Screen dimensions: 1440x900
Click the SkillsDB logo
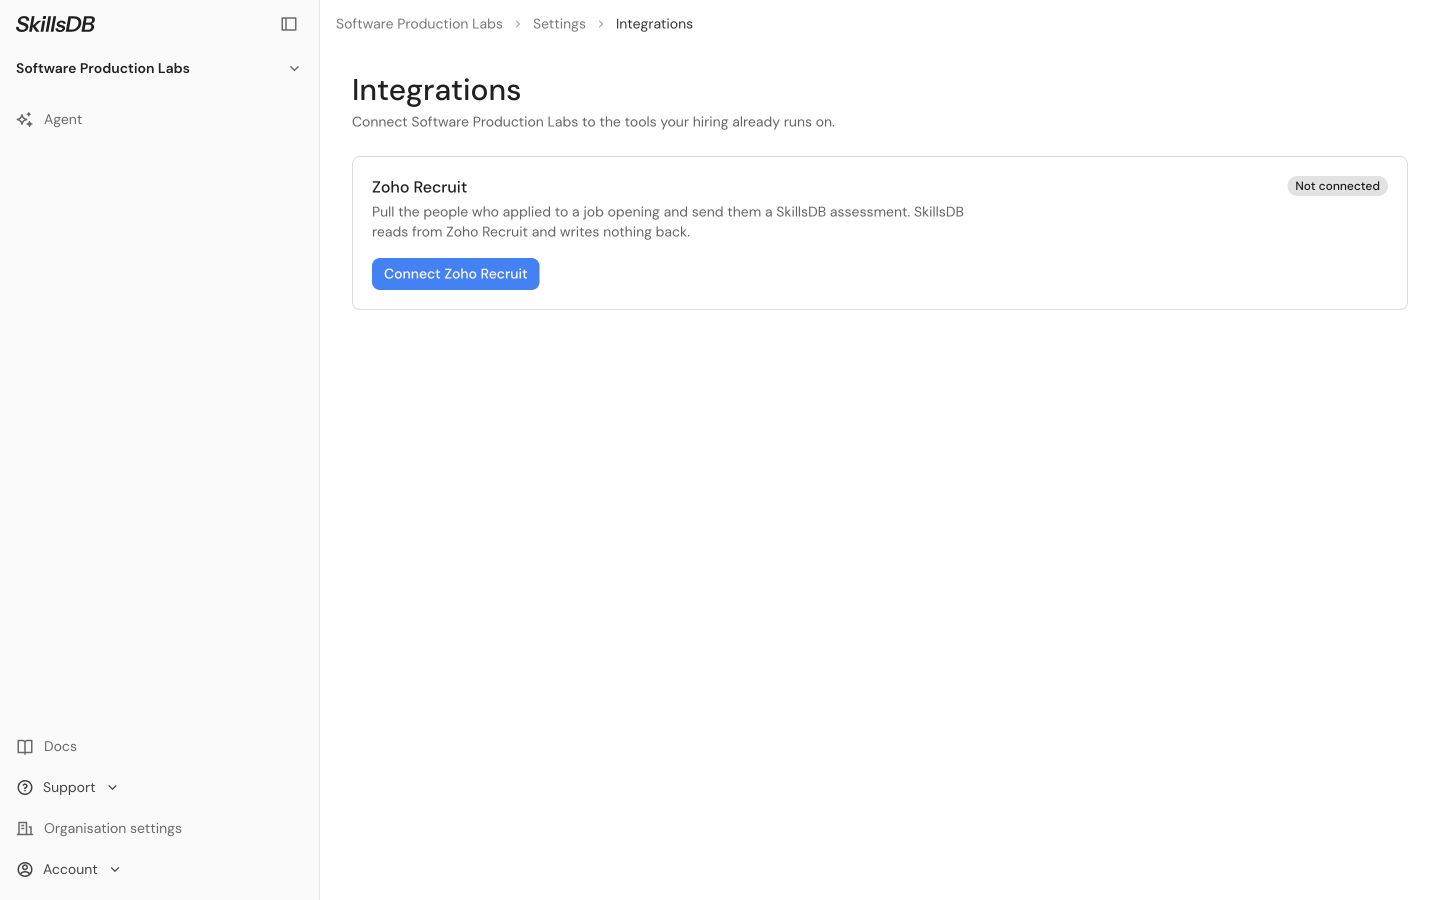[55, 24]
